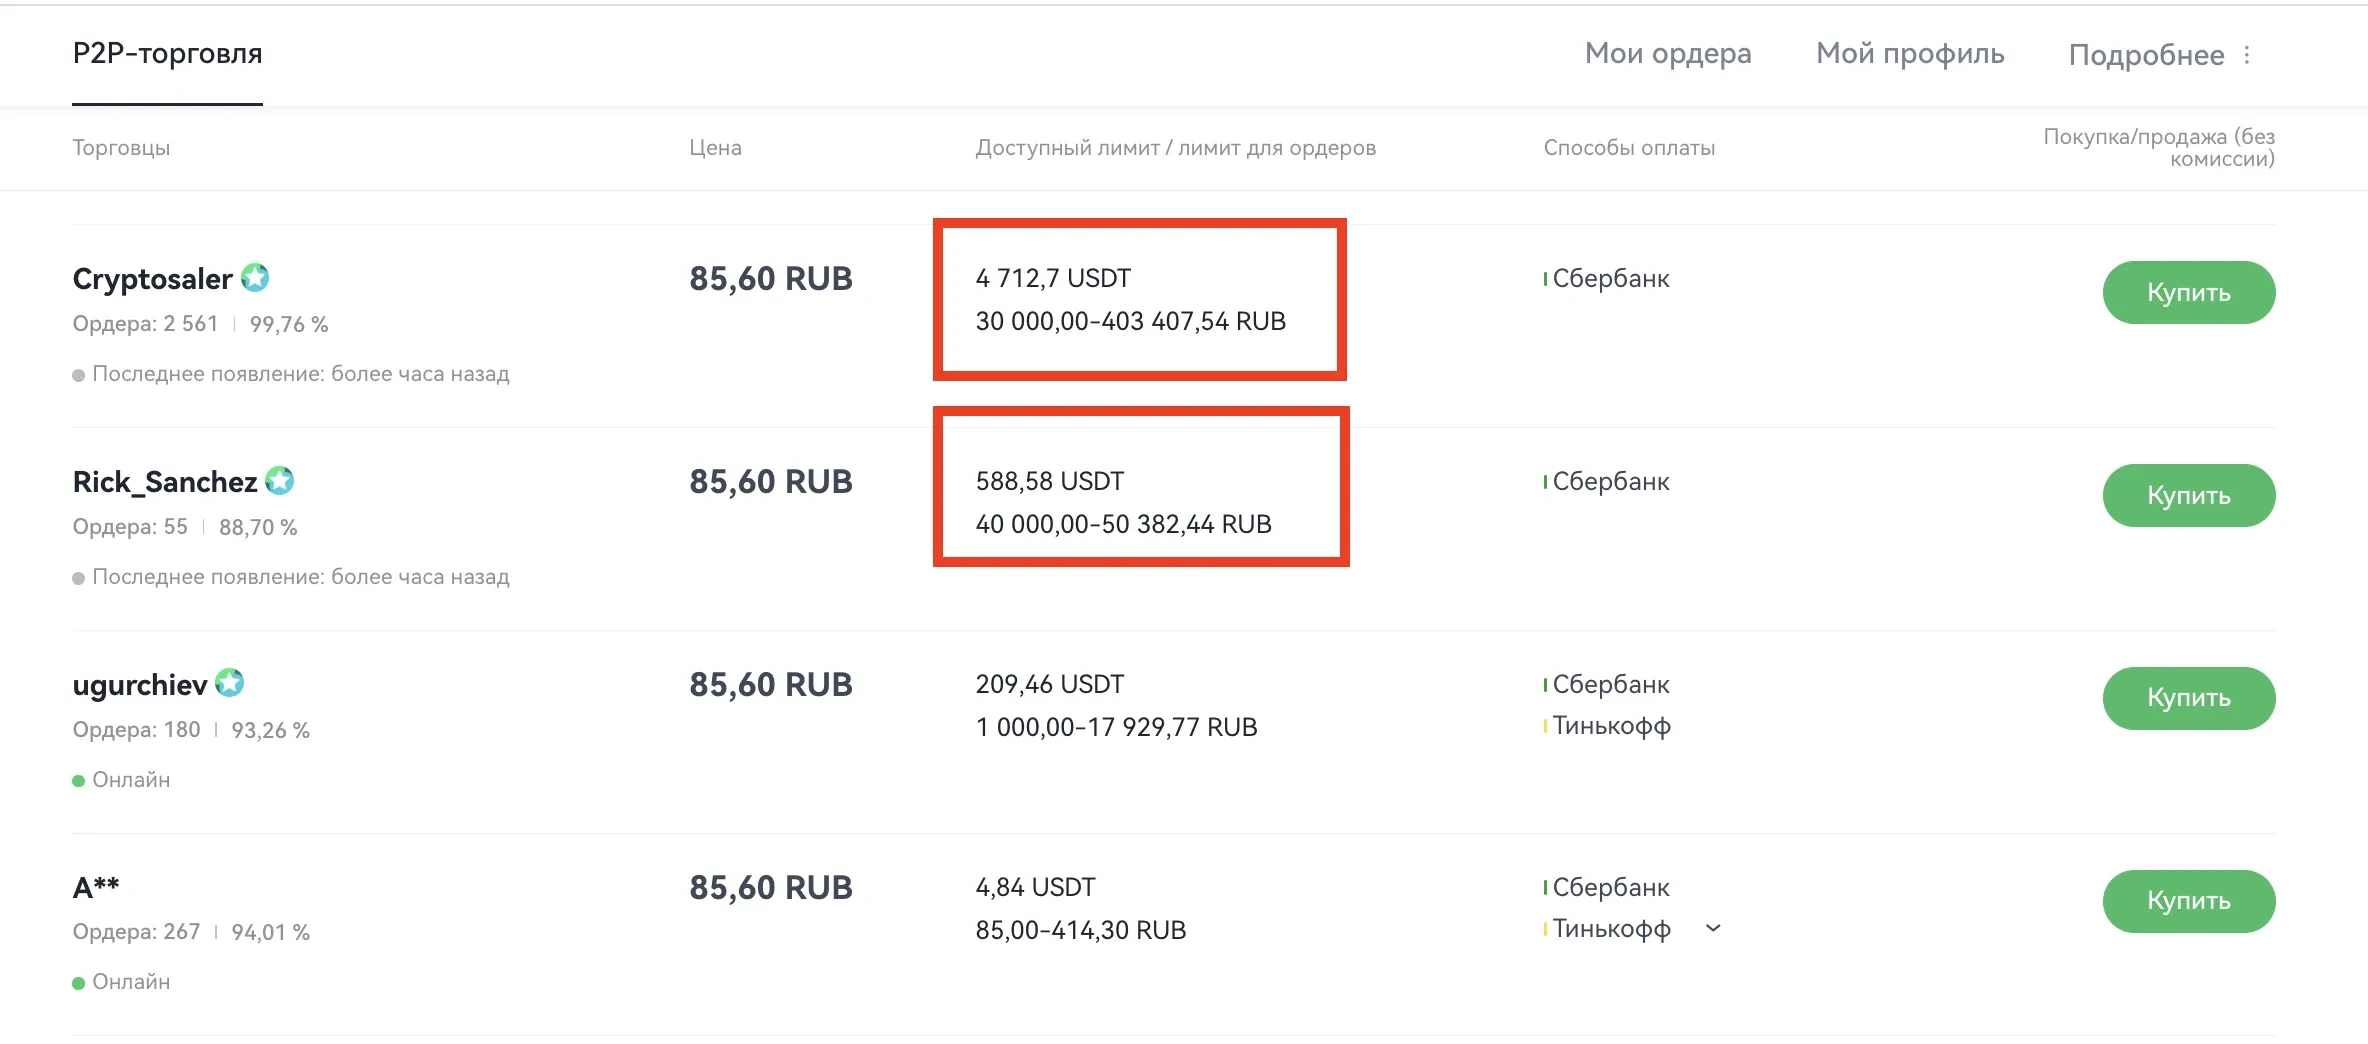Viewport: 2368px width, 1044px height.
Task: Expand additional payment methods for A**
Action: click(1713, 929)
